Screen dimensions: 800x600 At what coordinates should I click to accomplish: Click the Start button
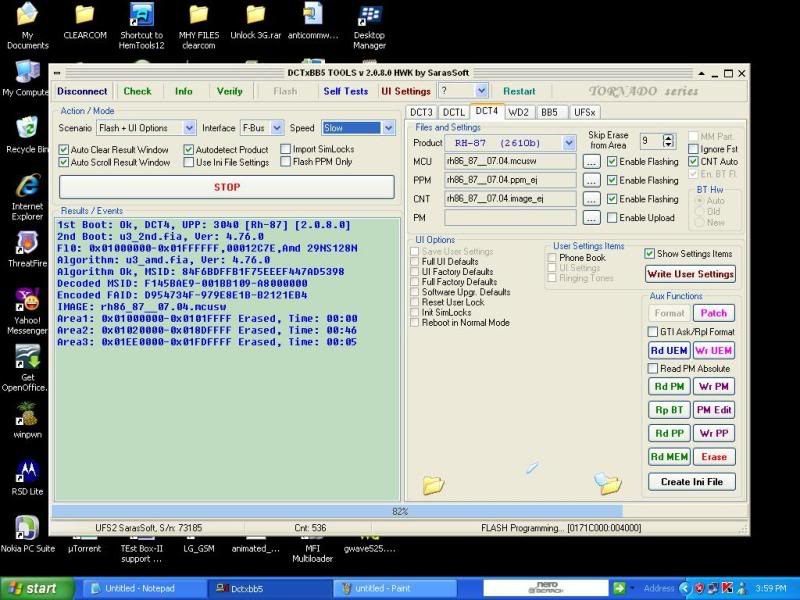coord(38,588)
